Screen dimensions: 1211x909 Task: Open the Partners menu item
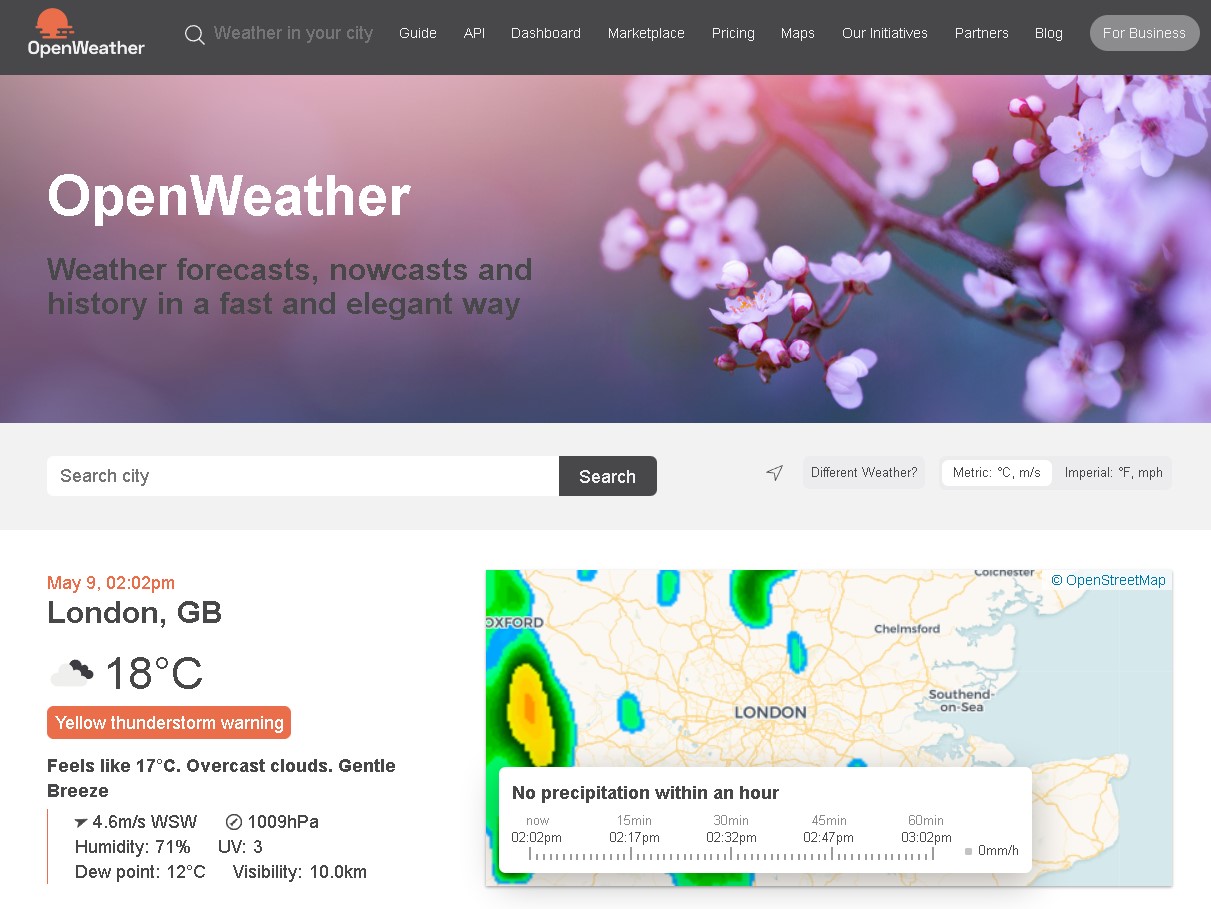[982, 33]
